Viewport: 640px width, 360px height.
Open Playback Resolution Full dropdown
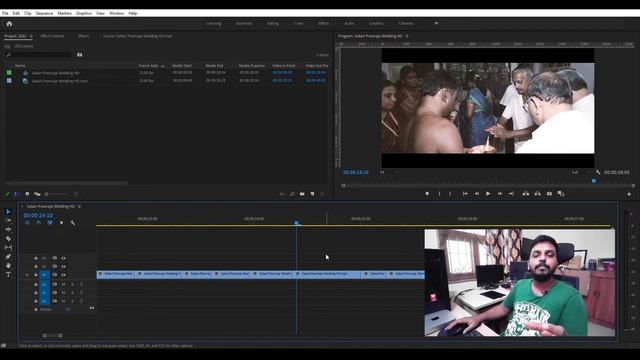coord(580,172)
